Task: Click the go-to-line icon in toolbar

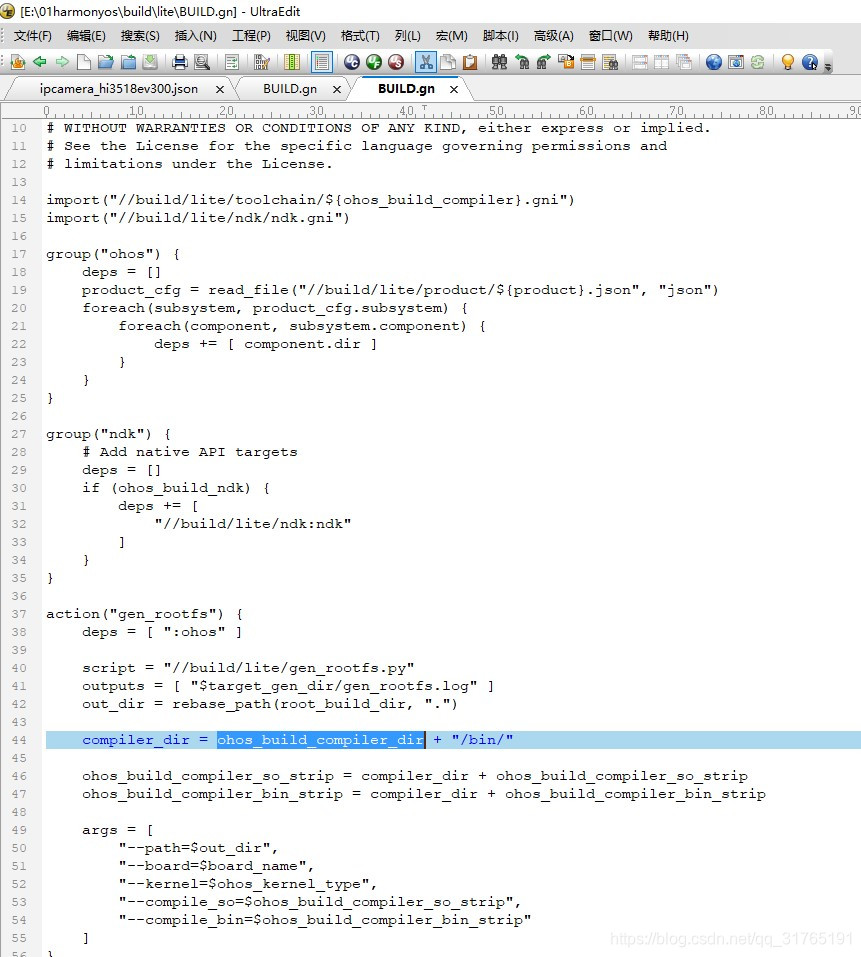Action: [588, 62]
